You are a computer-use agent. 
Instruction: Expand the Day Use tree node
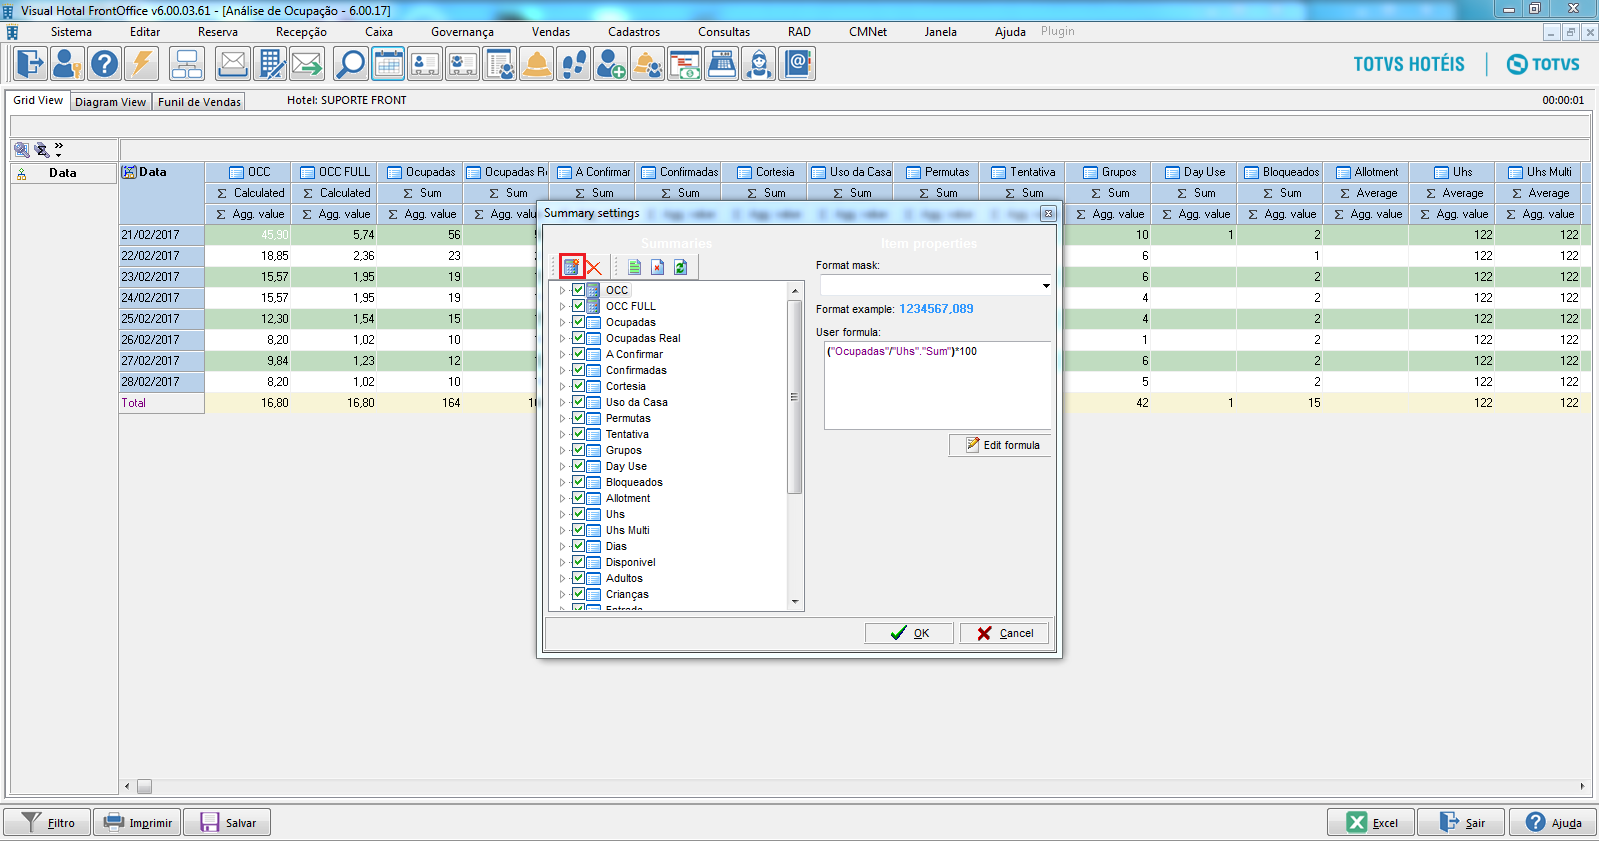pos(562,466)
